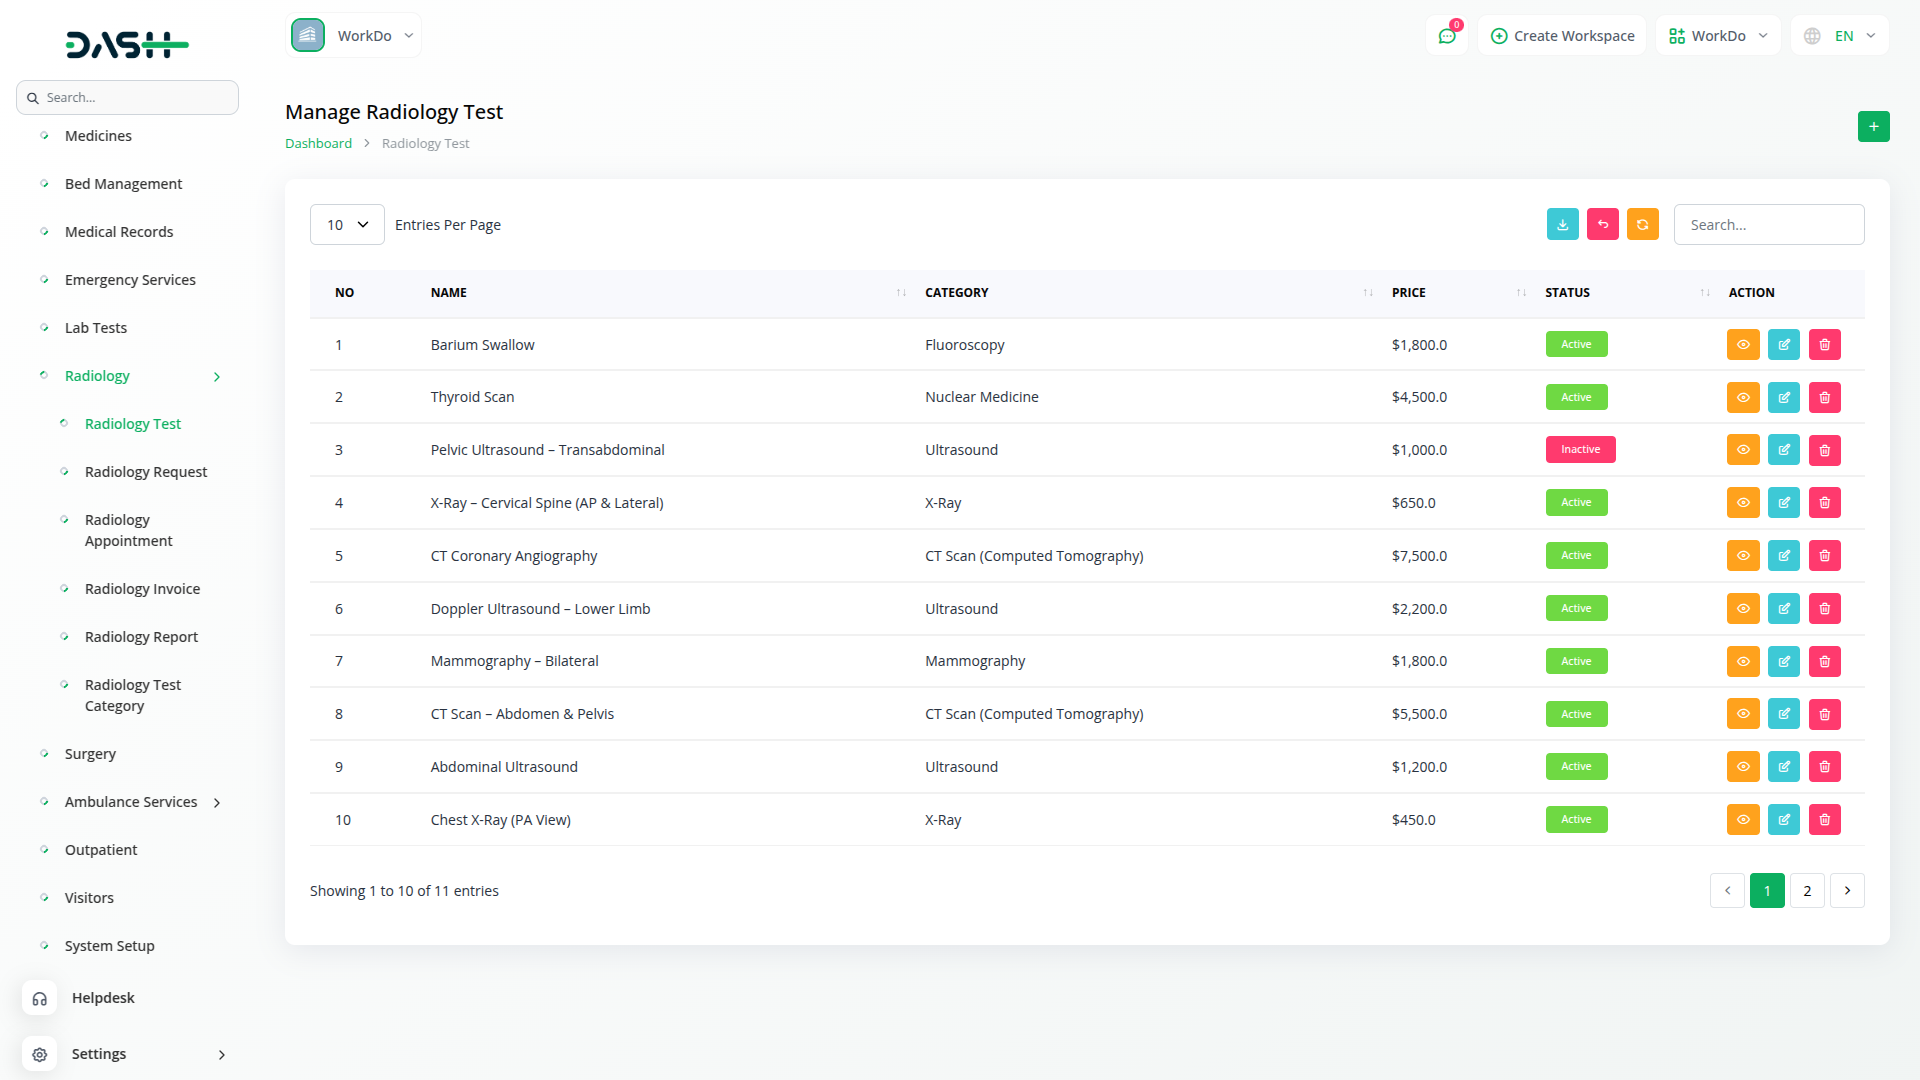View details of CT Coronary Angiography
This screenshot has width=1920, height=1080.
click(x=1742, y=556)
